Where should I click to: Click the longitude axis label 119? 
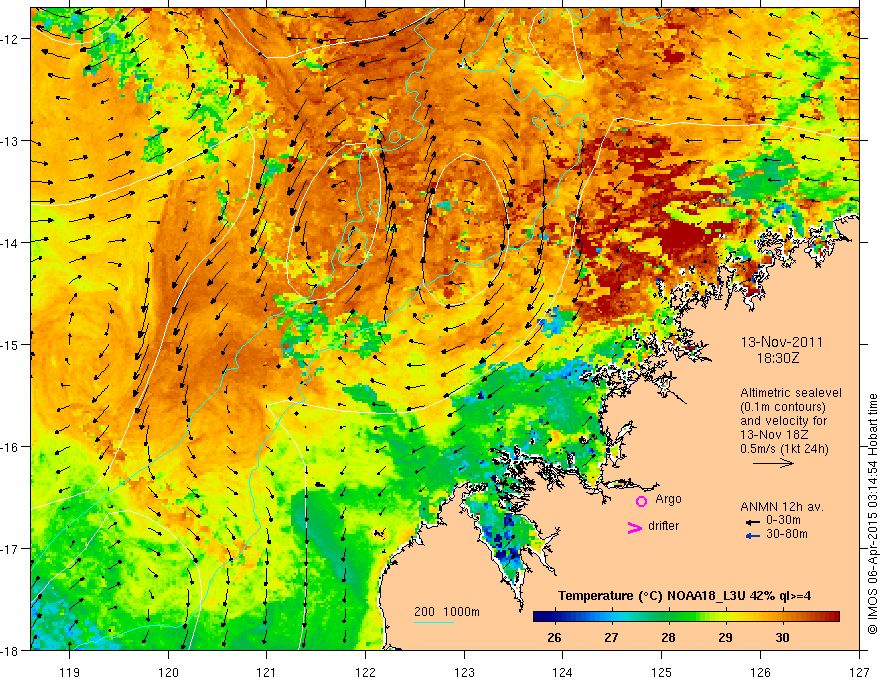[70, 672]
